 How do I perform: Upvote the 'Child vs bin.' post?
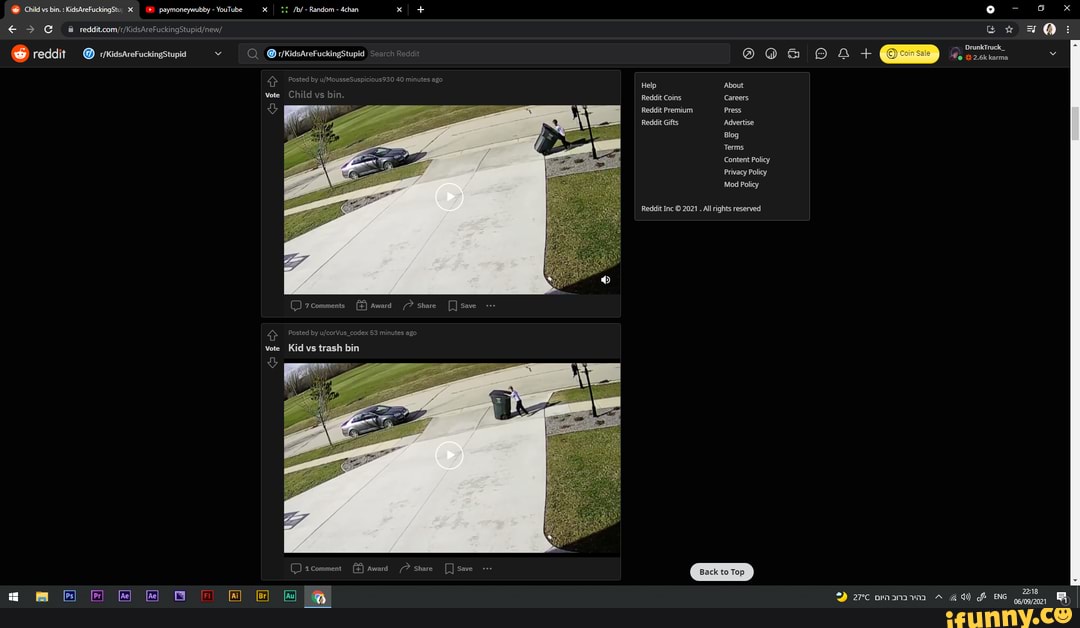click(272, 82)
